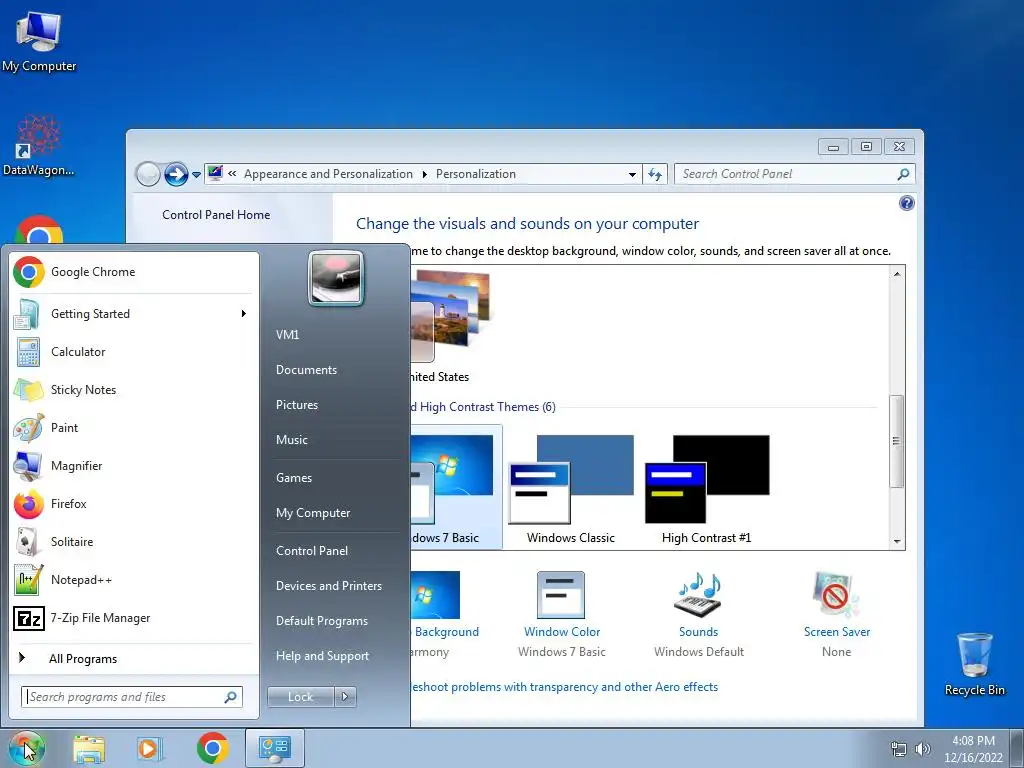Open Sticky Notes from Start menu

132,390
